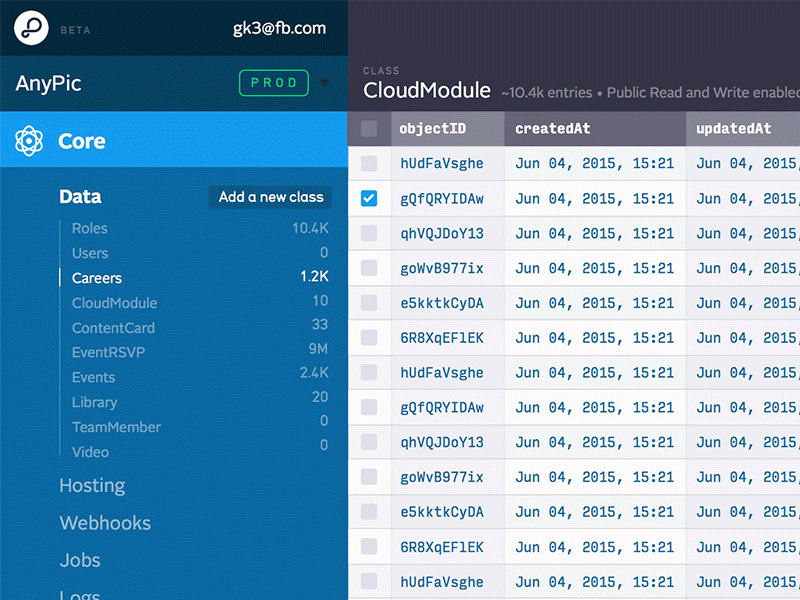This screenshot has width=800, height=600.
Task: Select the ContentCard class
Action: pos(113,328)
